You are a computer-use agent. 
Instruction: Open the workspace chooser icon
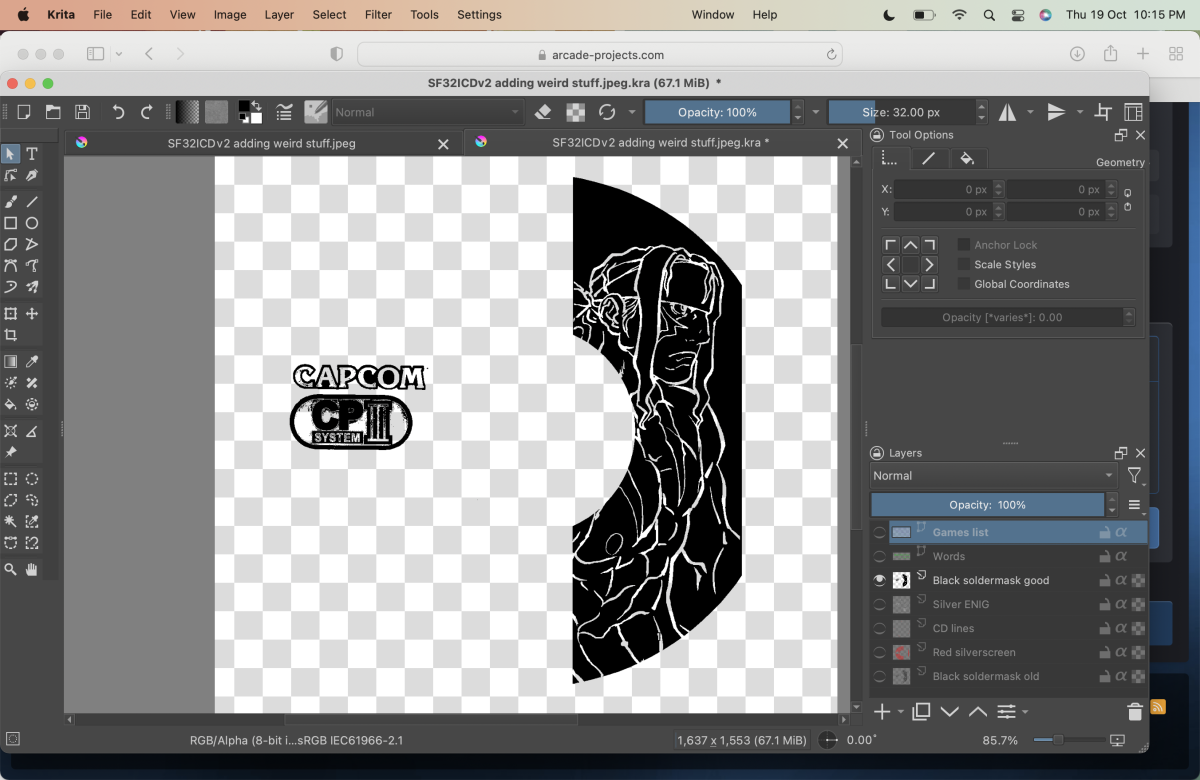point(1133,112)
